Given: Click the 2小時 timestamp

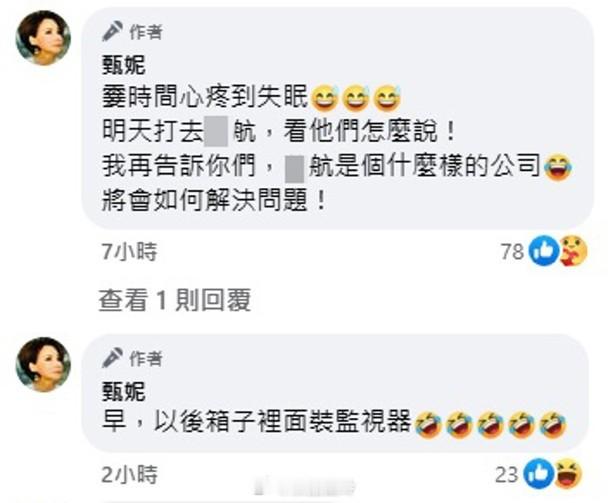Looking at the screenshot, I should [x=130, y=474].
